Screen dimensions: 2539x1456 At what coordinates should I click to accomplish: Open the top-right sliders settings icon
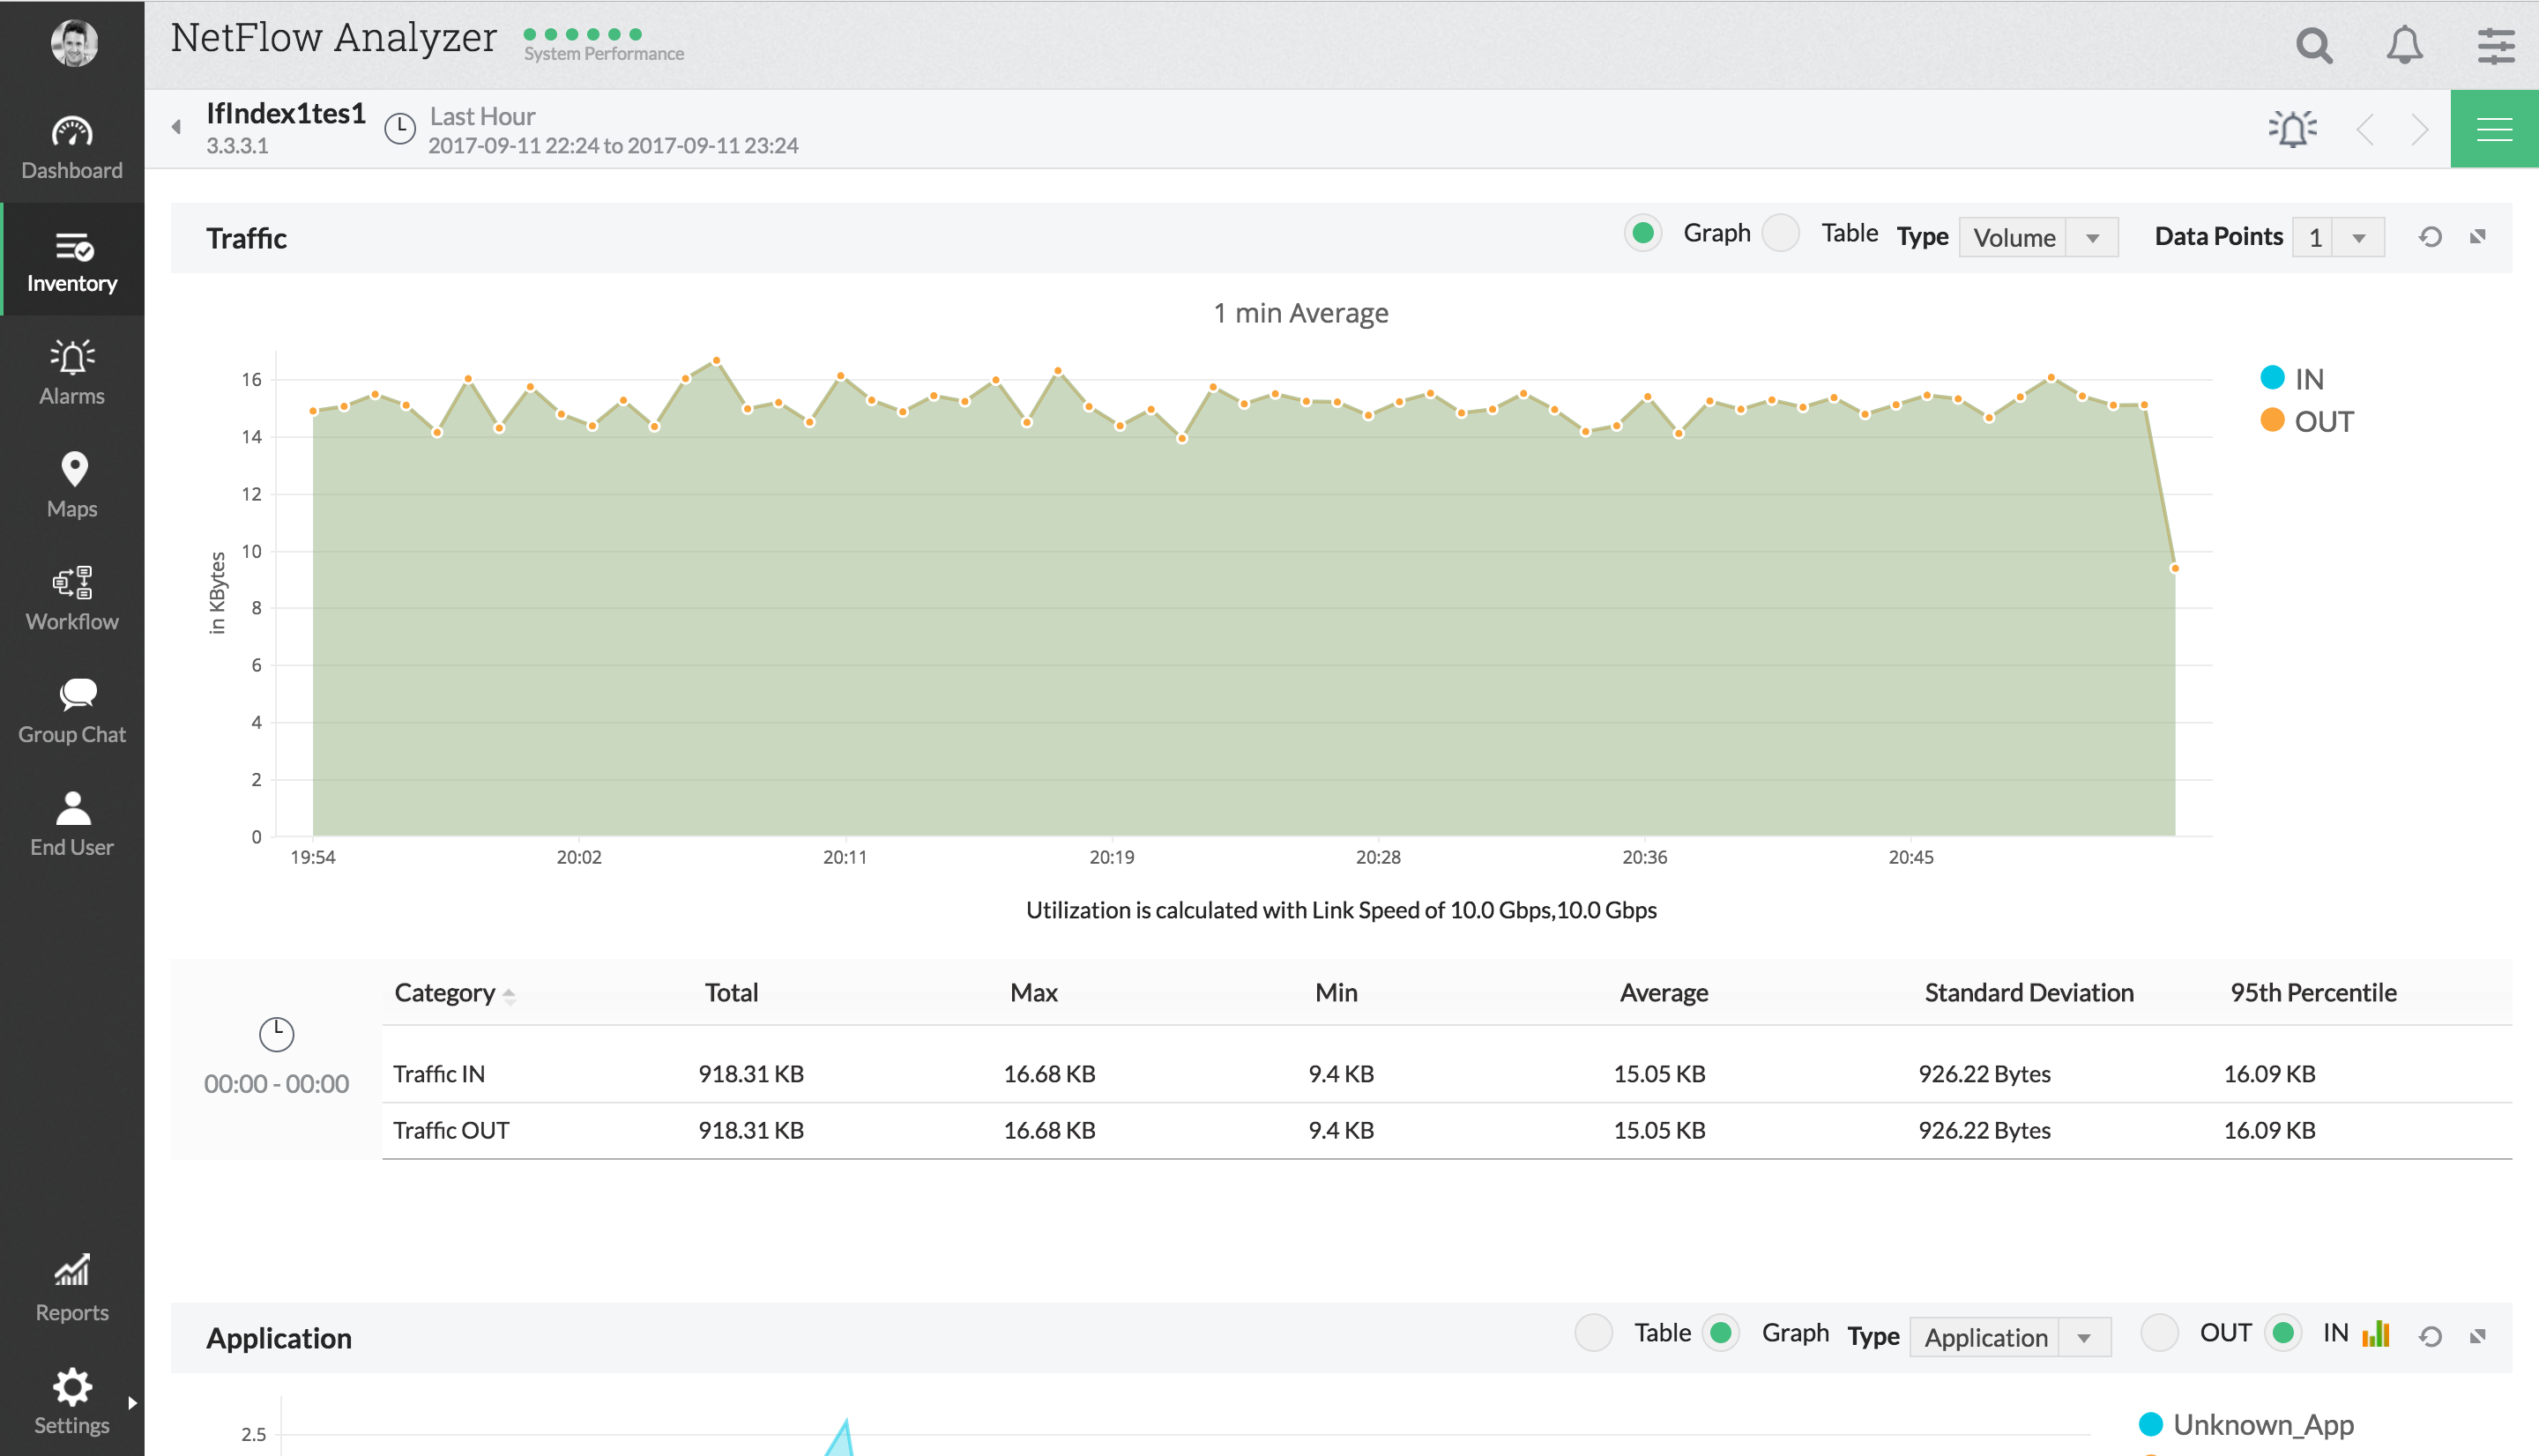pyautogui.click(x=2495, y=45)
